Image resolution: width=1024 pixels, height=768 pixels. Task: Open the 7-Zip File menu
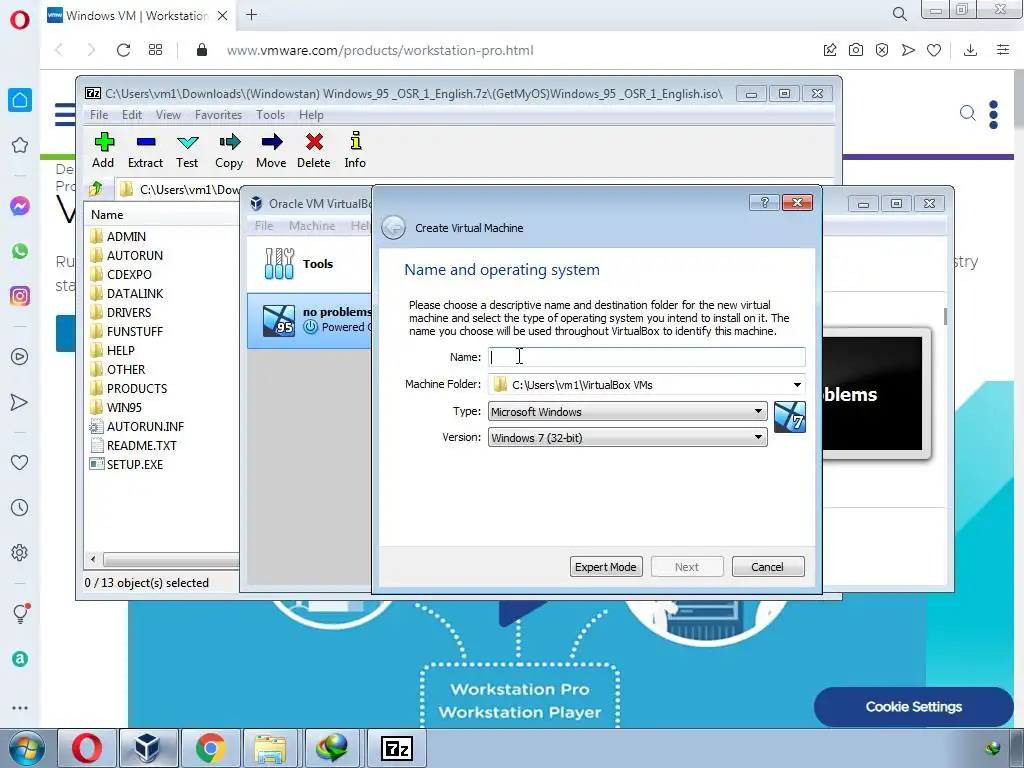pos(99,115)
